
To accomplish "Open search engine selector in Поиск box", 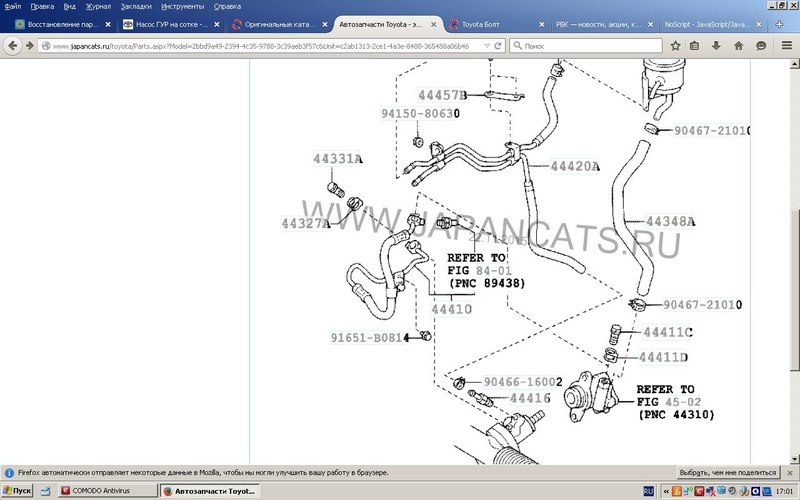I will (x=518, y=45).
